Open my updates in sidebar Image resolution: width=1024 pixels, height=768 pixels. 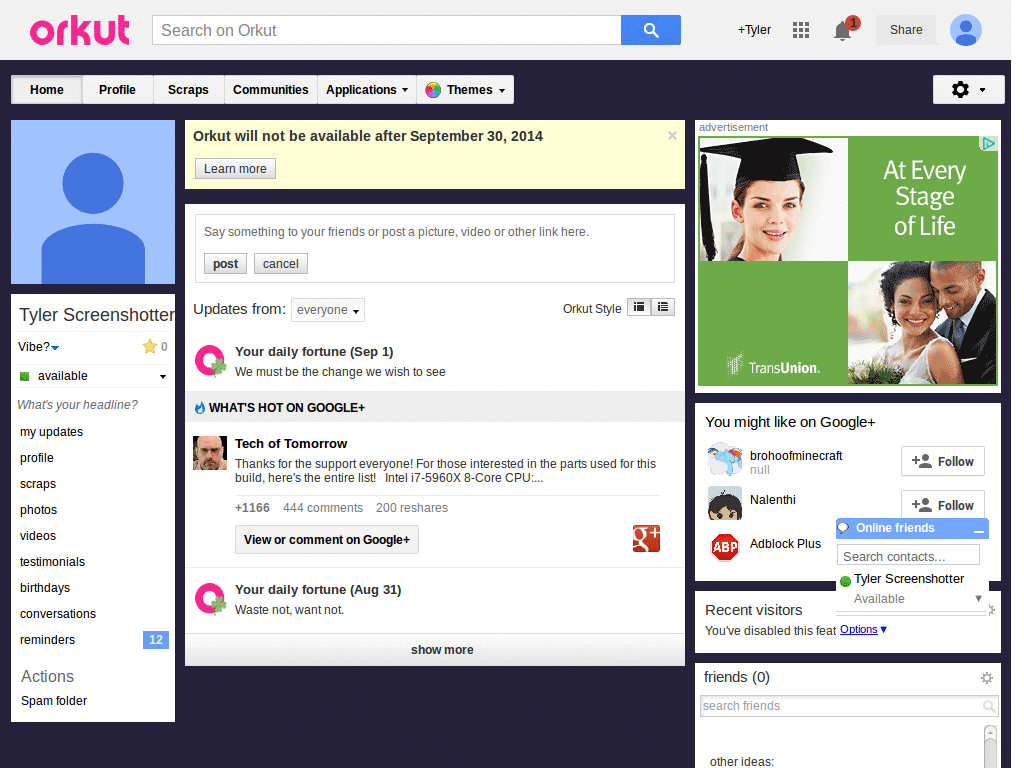tap(52, 432)
